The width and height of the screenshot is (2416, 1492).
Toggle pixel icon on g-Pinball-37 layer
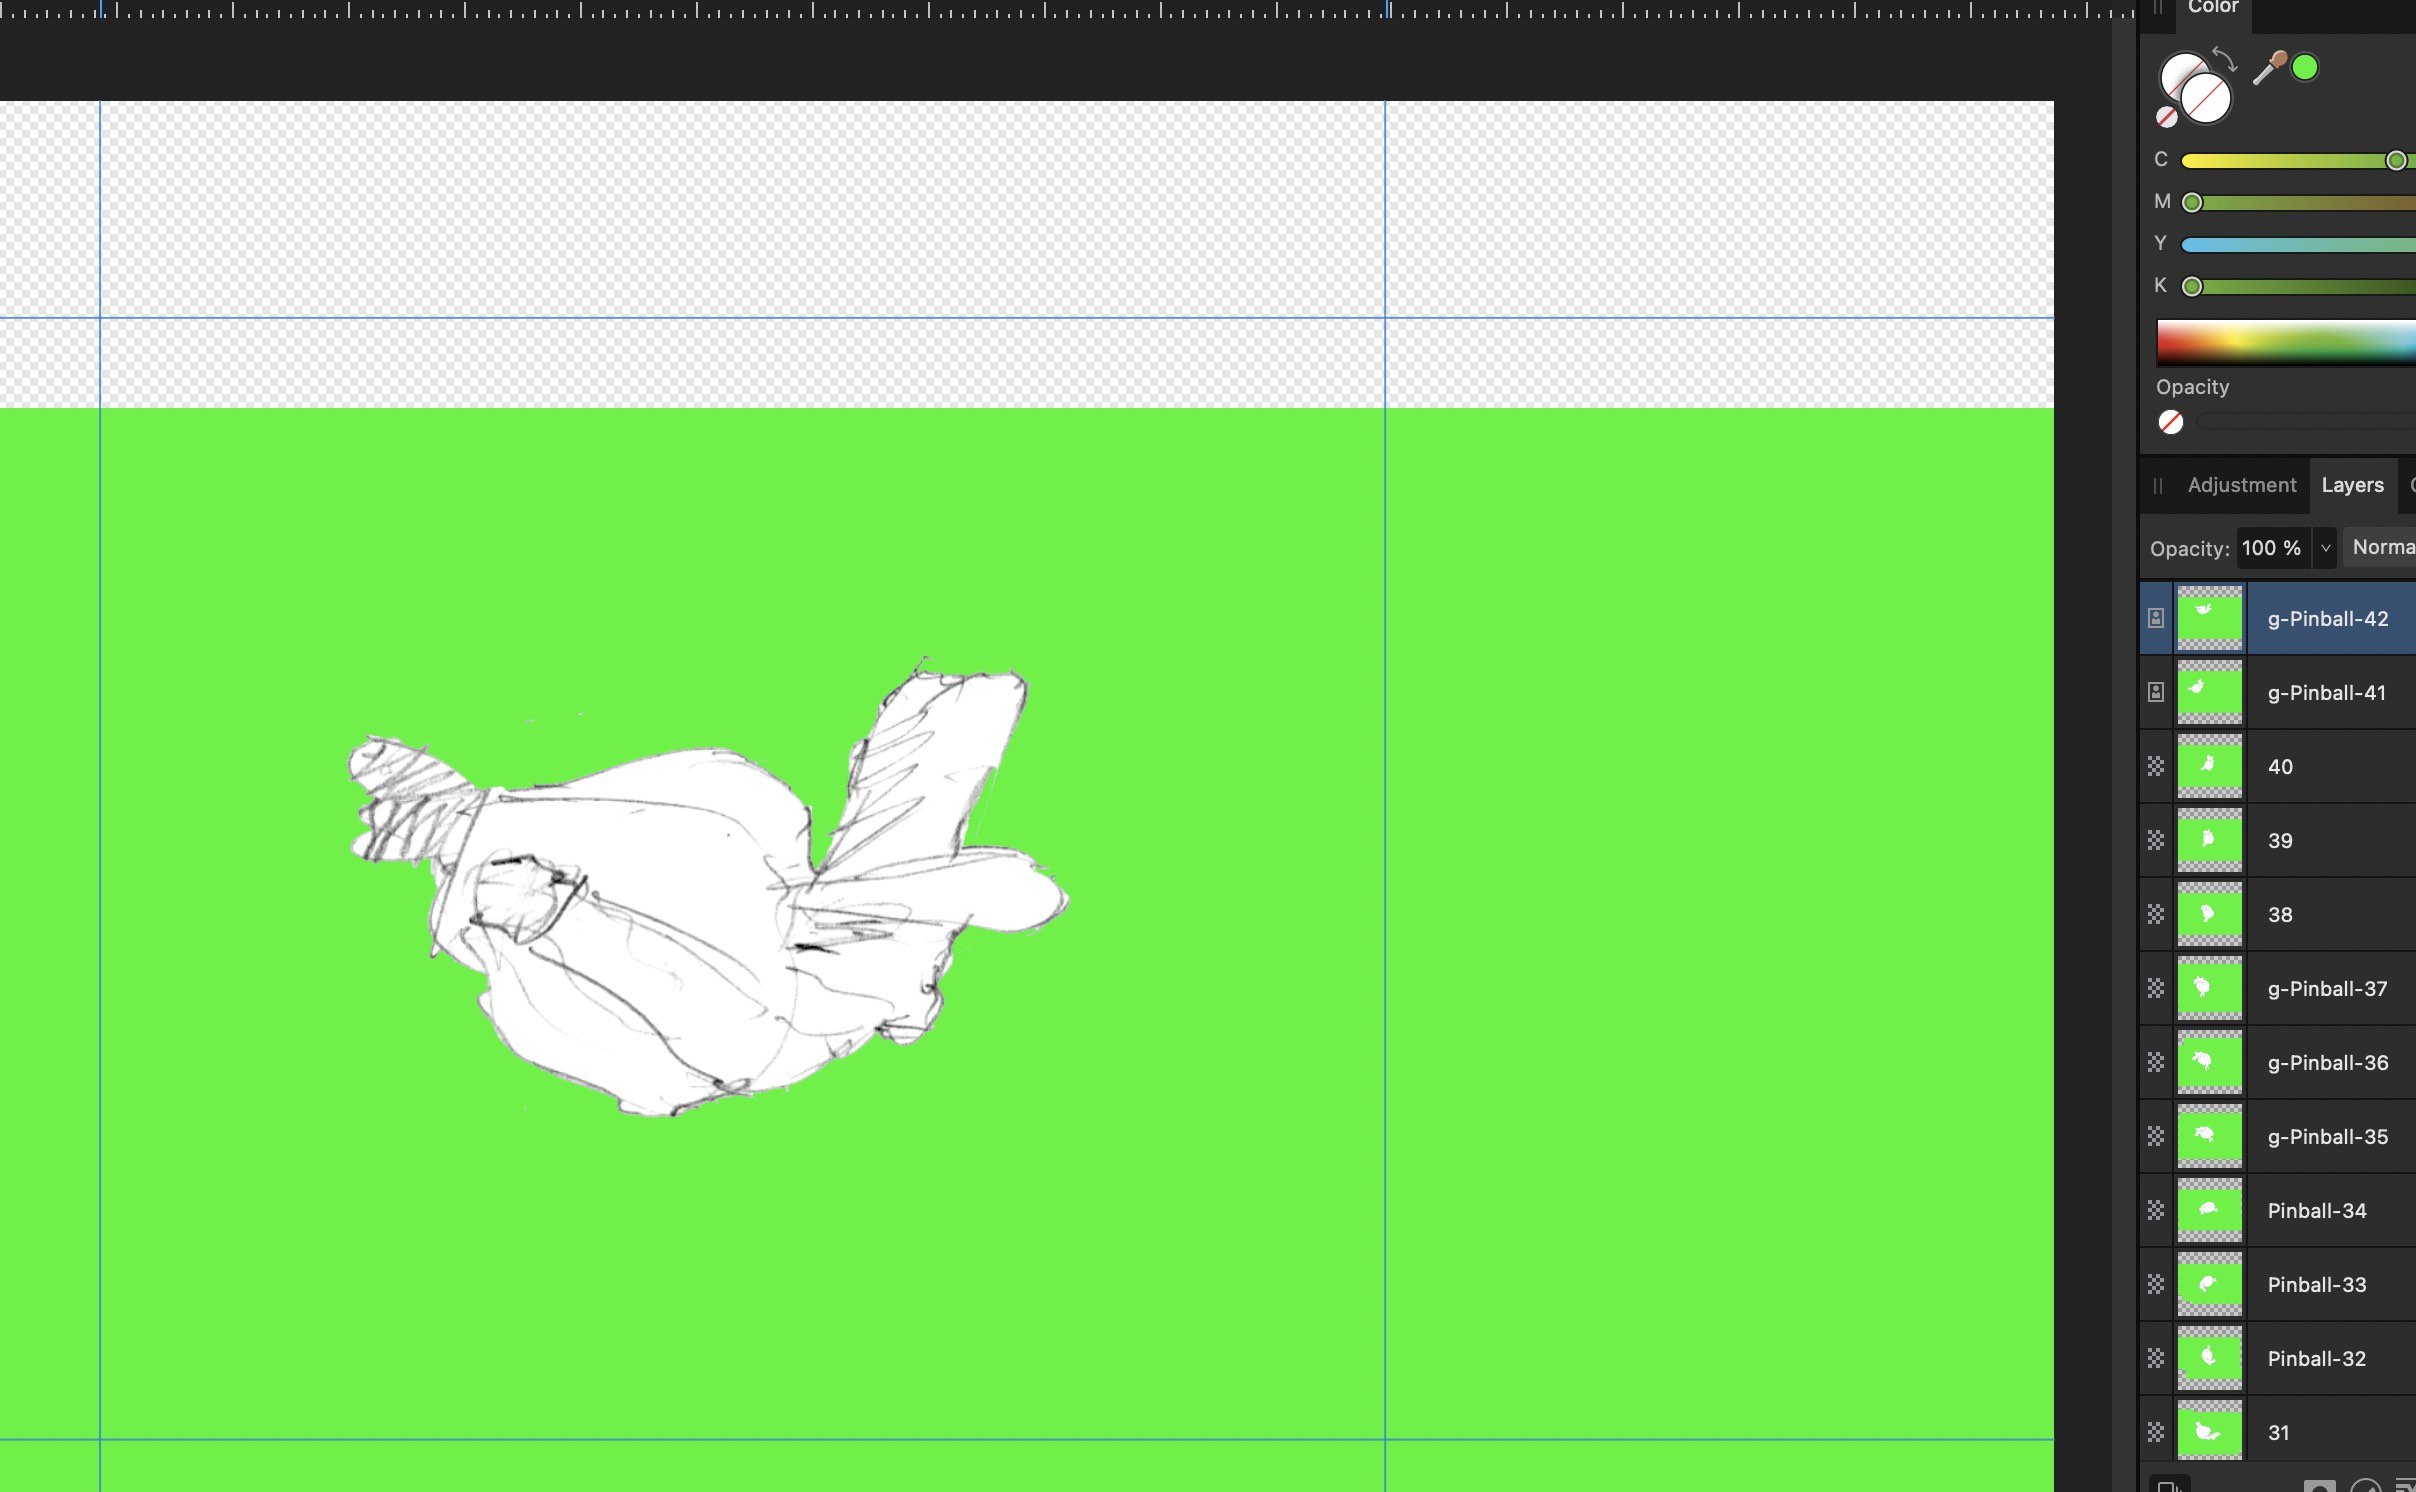2156,989
